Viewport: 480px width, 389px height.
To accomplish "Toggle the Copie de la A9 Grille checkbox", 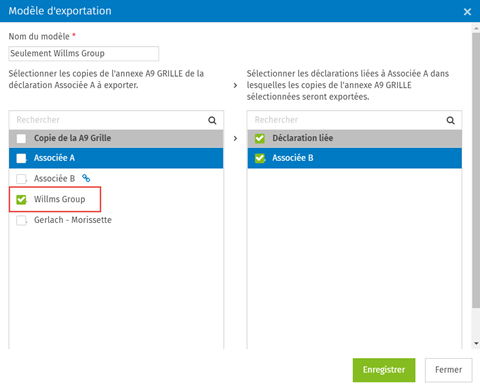I will coord(21,138).
